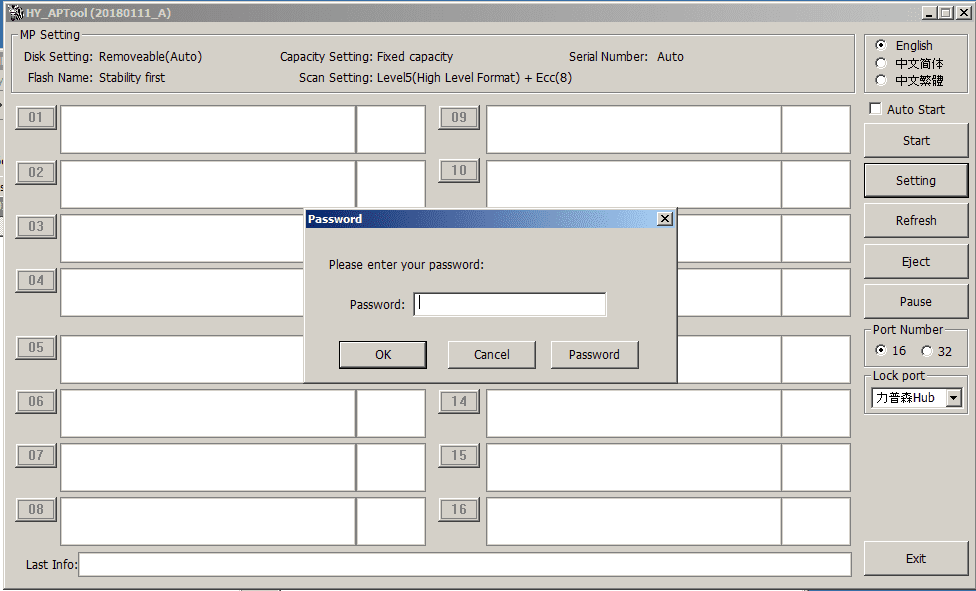
Task: Click the Exit button
Action: pyautogui.click(x=916, y=559)
